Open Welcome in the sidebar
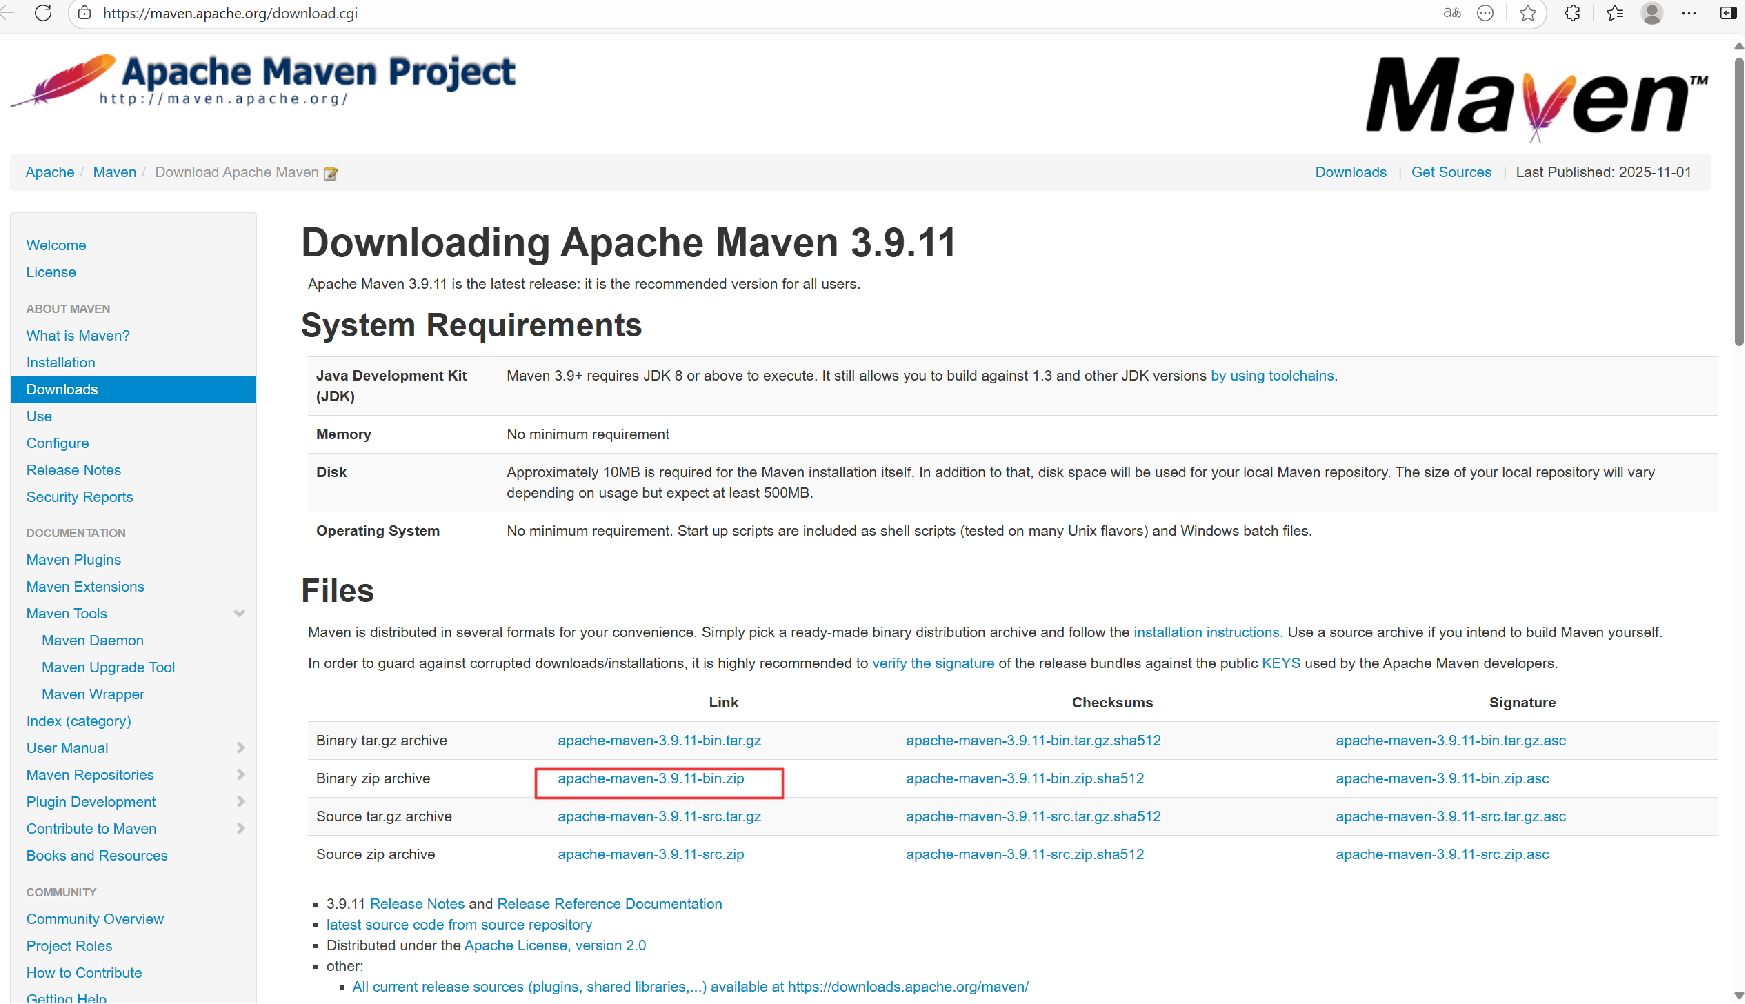This screenshot has height=1004, width=1745. (x=56, y=245)
